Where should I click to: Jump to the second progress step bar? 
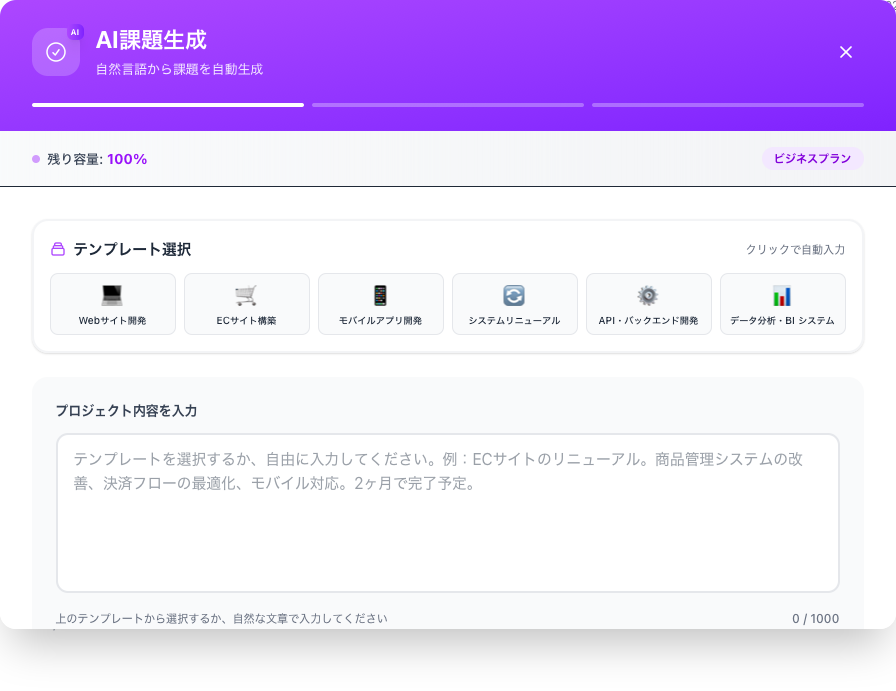(x=448, y=104)
